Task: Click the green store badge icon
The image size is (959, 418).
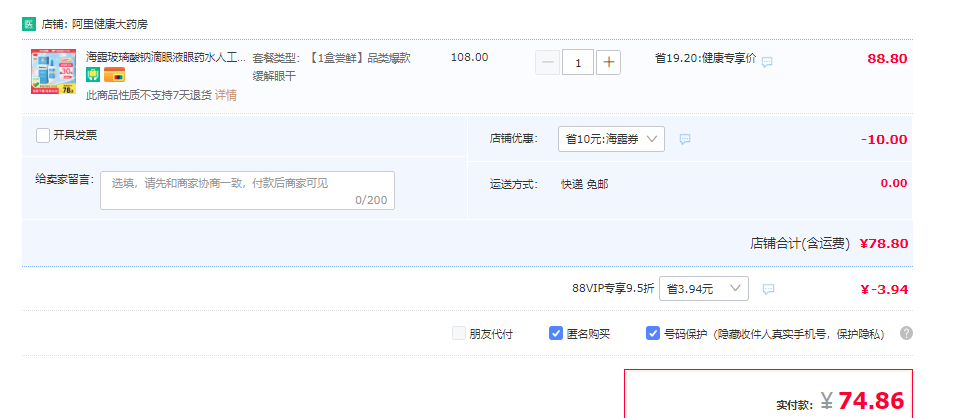Action: click(x=29, y=24)
